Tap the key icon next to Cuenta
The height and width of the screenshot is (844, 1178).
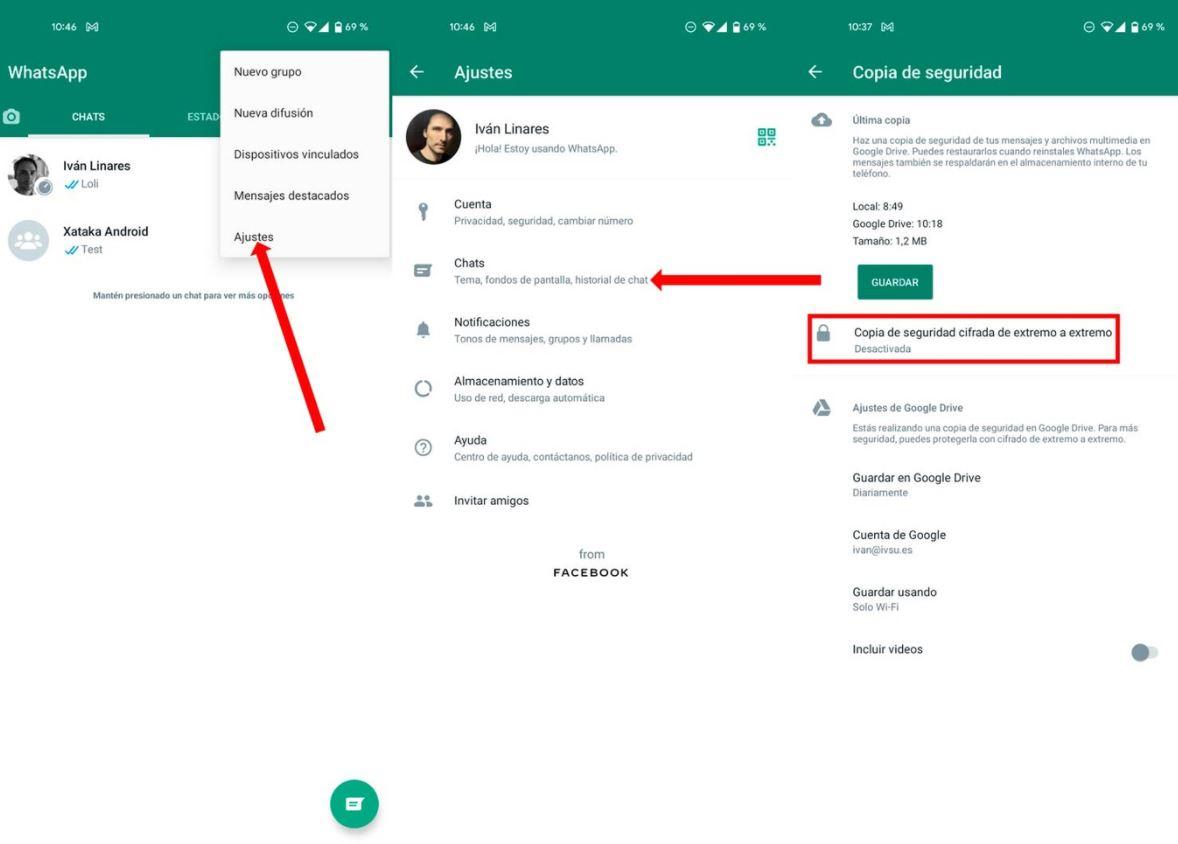coord(423,212)
